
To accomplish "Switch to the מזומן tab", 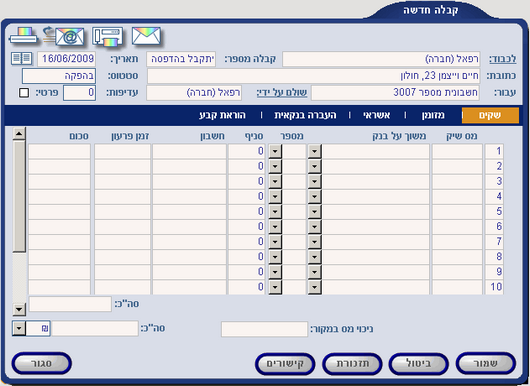I will click(433, 115).
